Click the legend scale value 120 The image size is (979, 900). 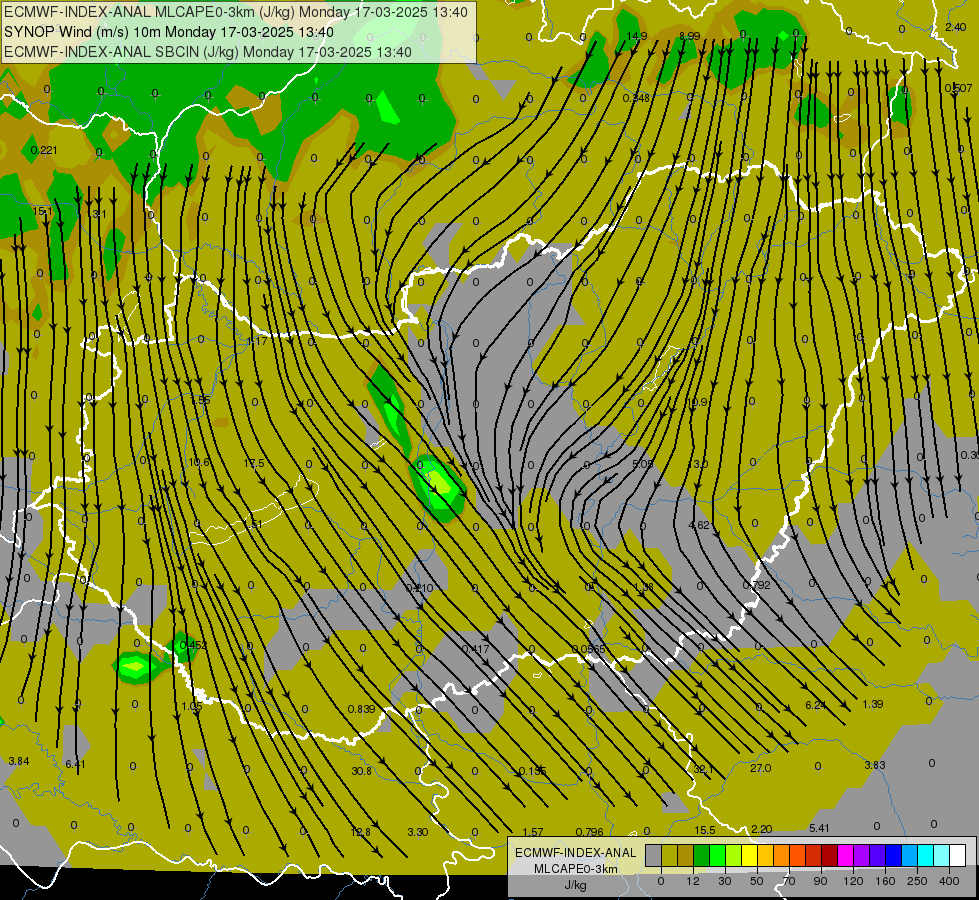tap(854, 881)
